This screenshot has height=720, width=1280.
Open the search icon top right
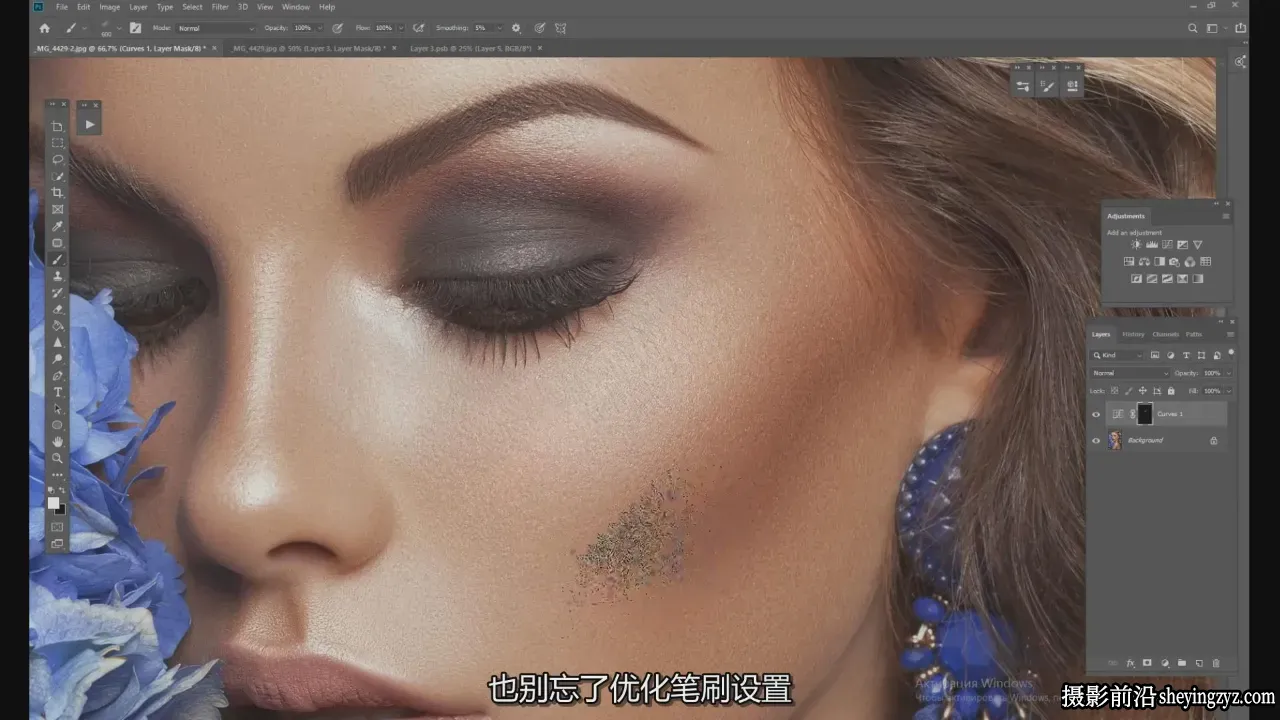tap(1192, 28)
